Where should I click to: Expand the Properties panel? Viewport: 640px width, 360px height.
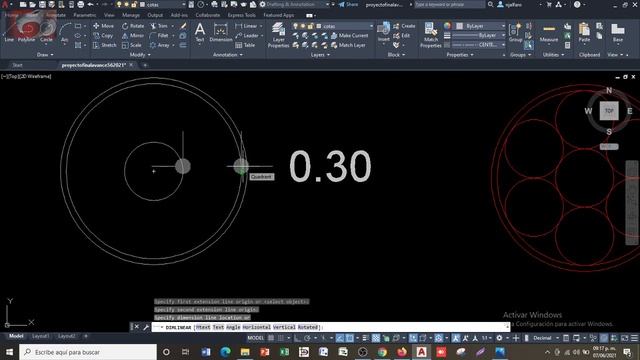click(460, 55)
